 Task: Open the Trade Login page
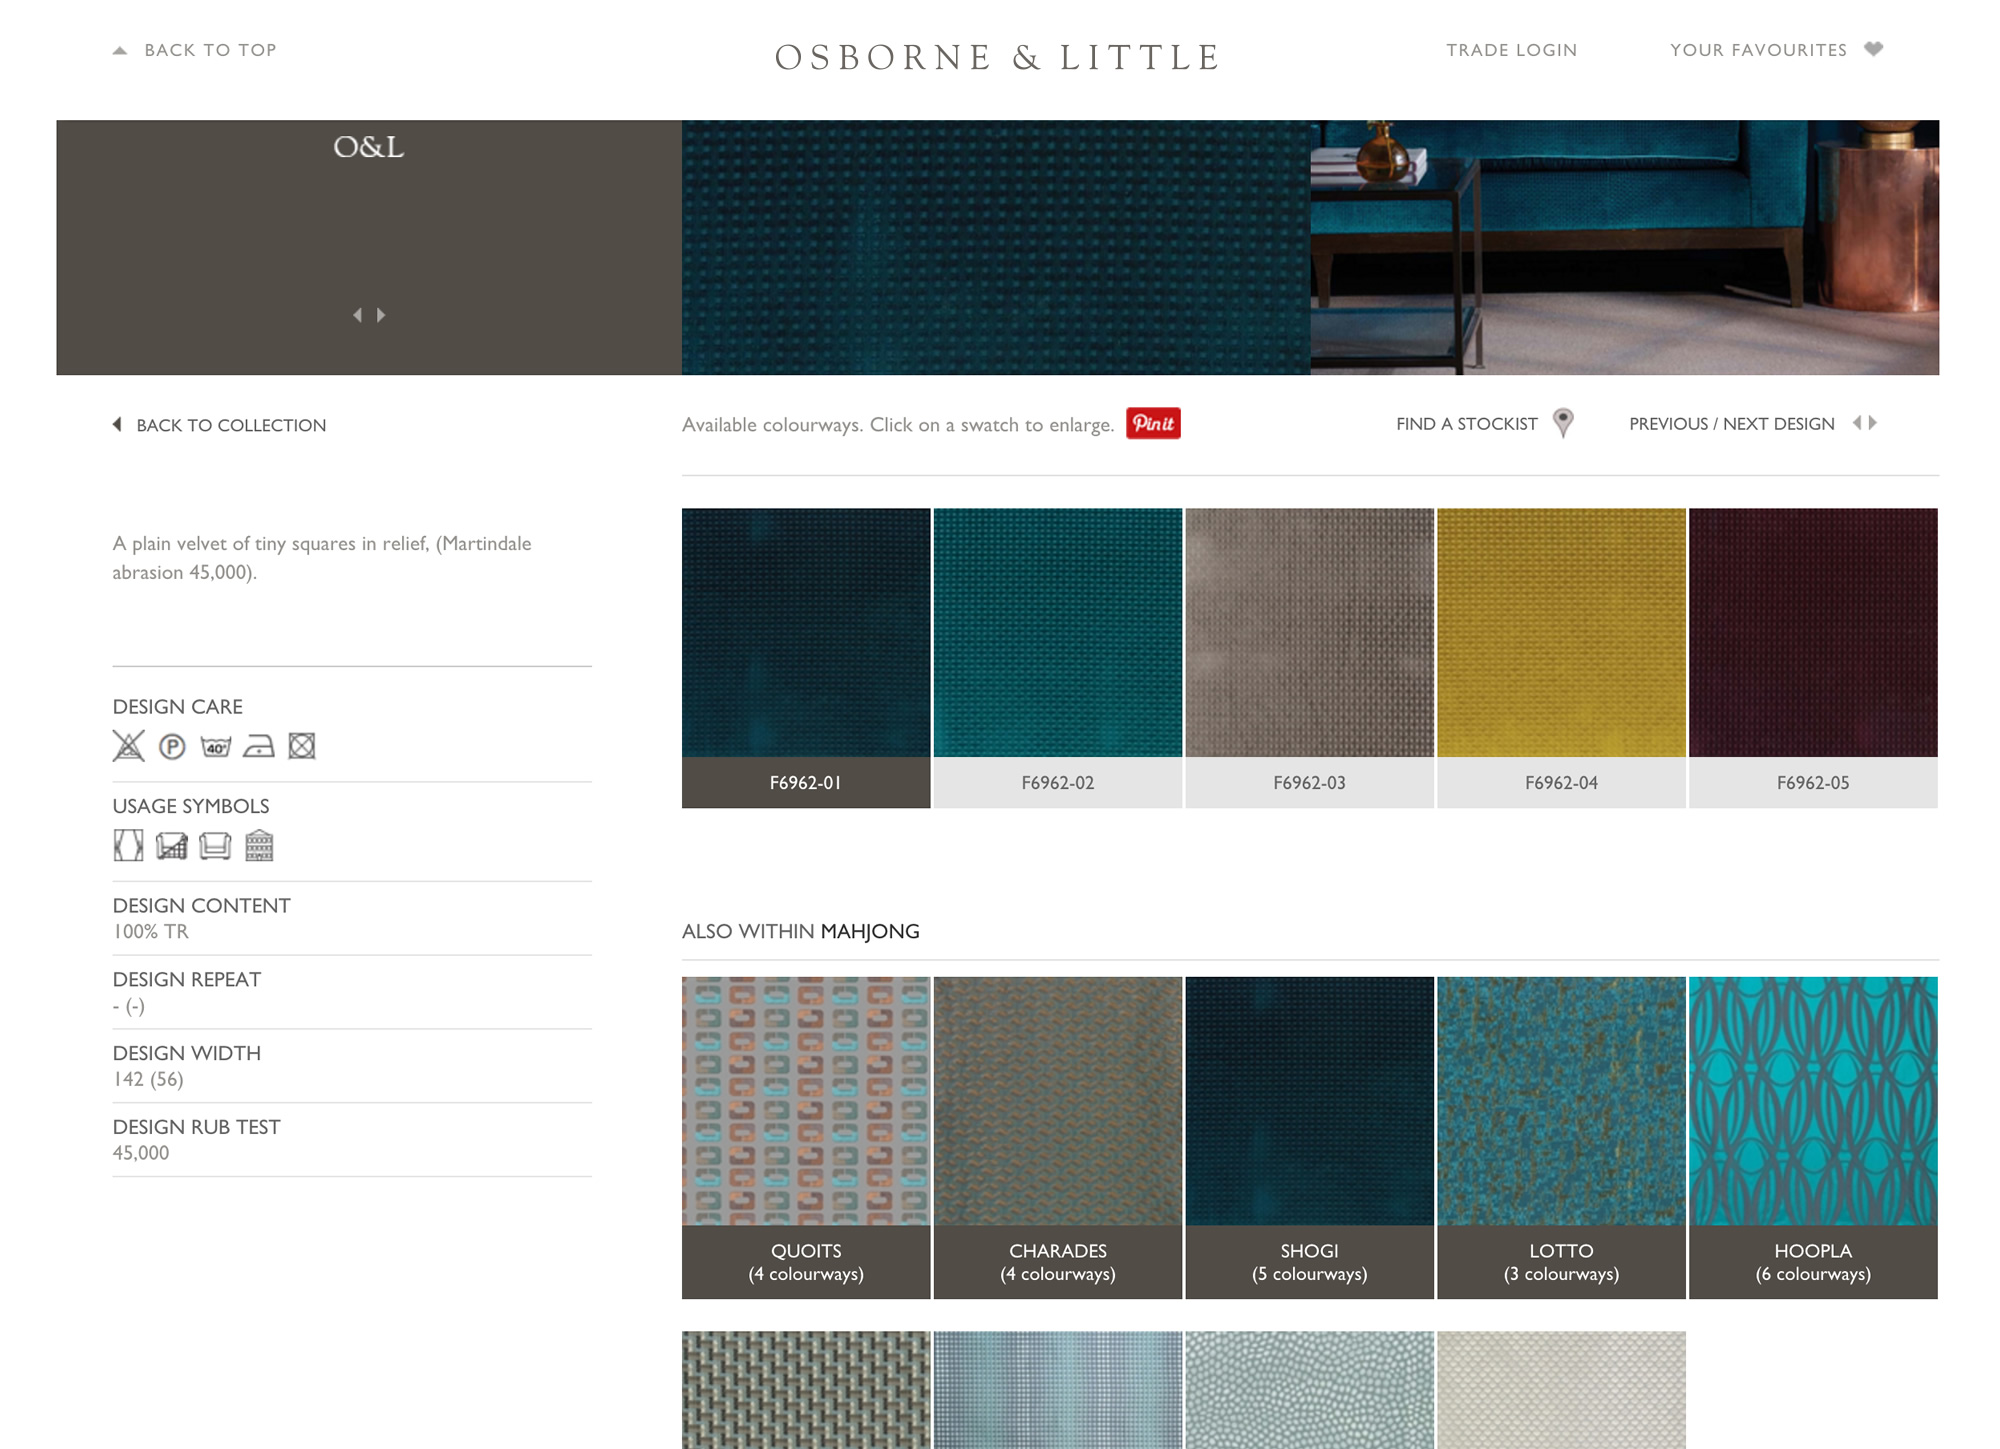1511,50
